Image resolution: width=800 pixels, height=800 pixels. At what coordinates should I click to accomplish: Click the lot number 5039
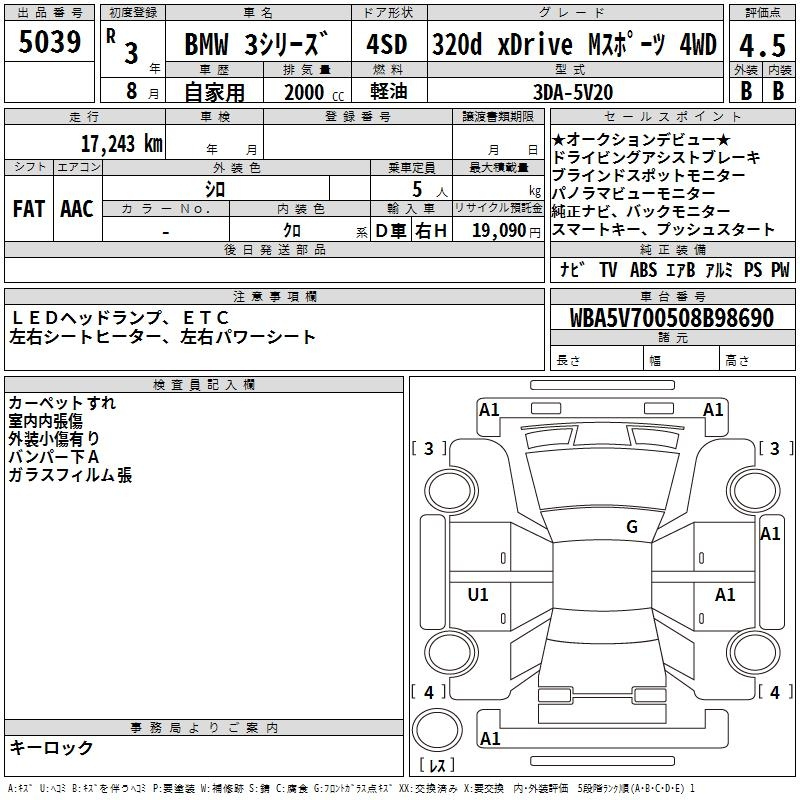(x=50, y=43)
